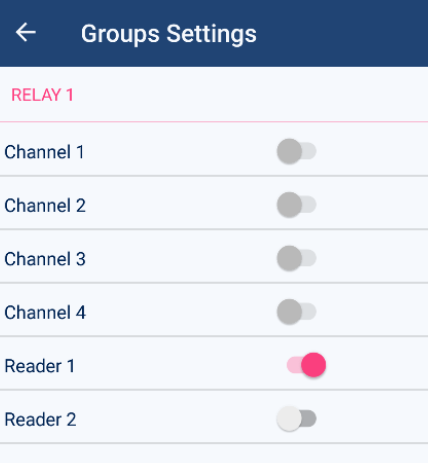Tap the Channel 2 label
Image resolution: width=428 pixels, height=463 pixels.
(45, 205)
